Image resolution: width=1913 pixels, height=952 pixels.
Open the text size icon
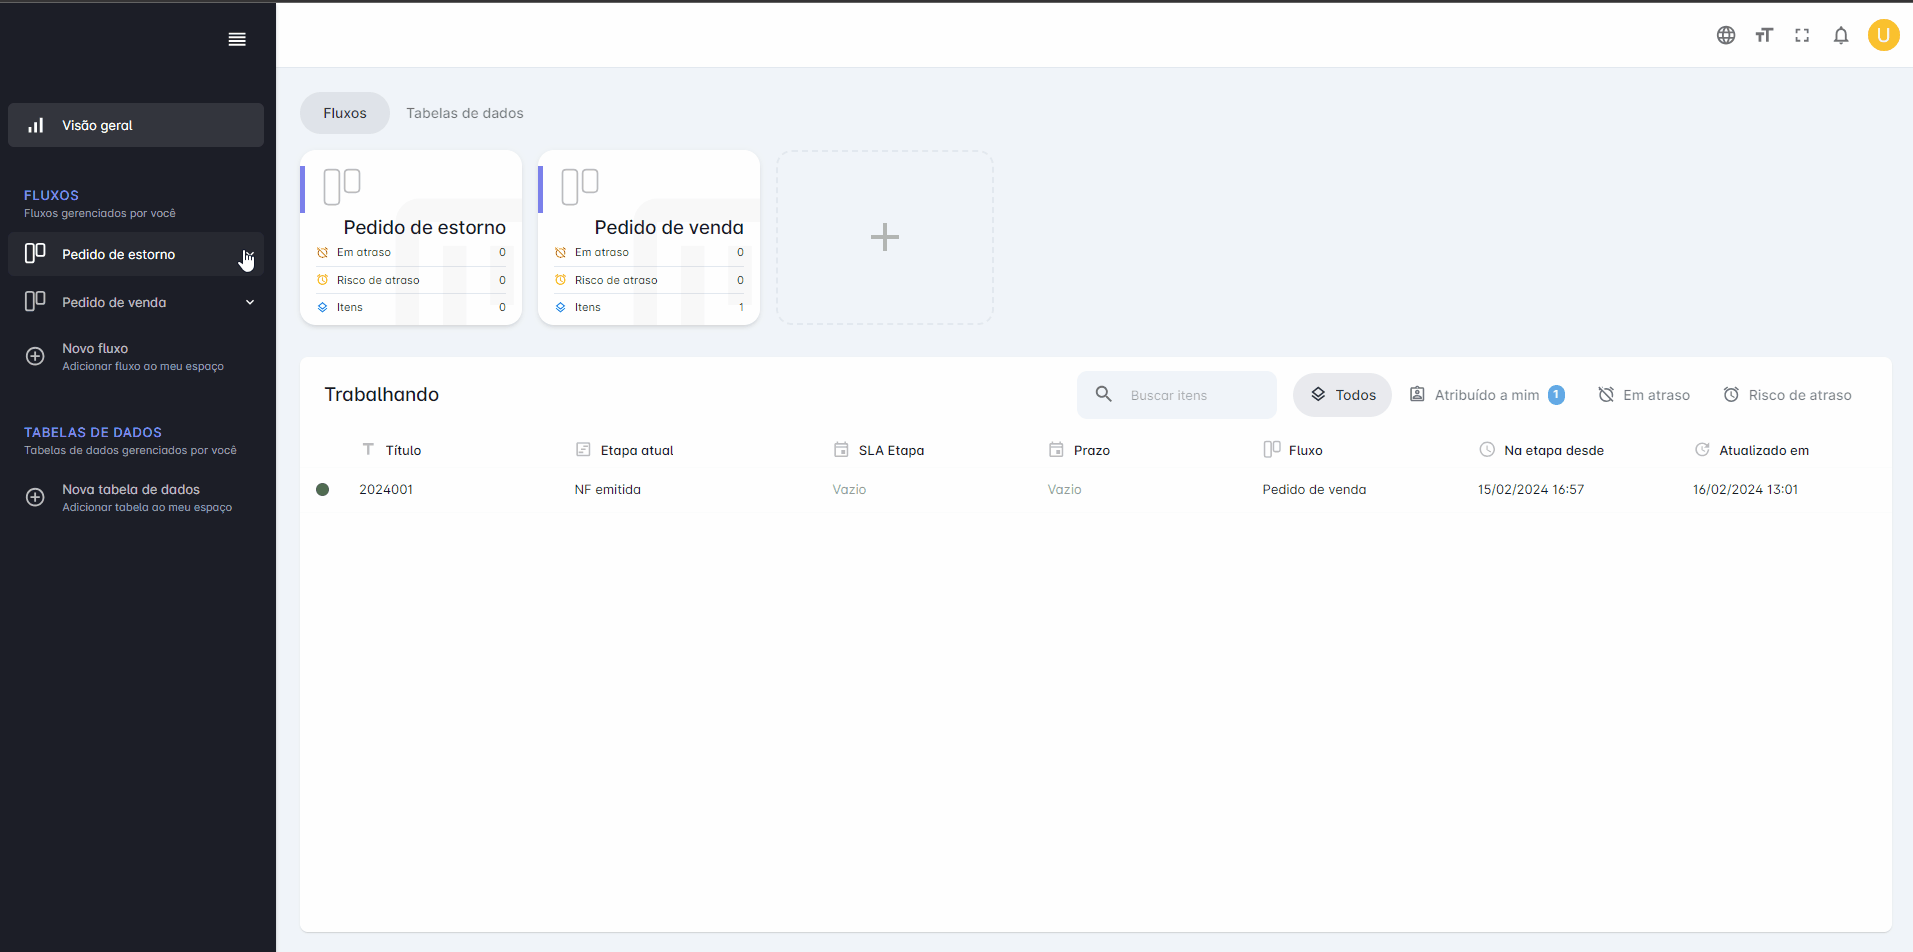point(1764,35)
